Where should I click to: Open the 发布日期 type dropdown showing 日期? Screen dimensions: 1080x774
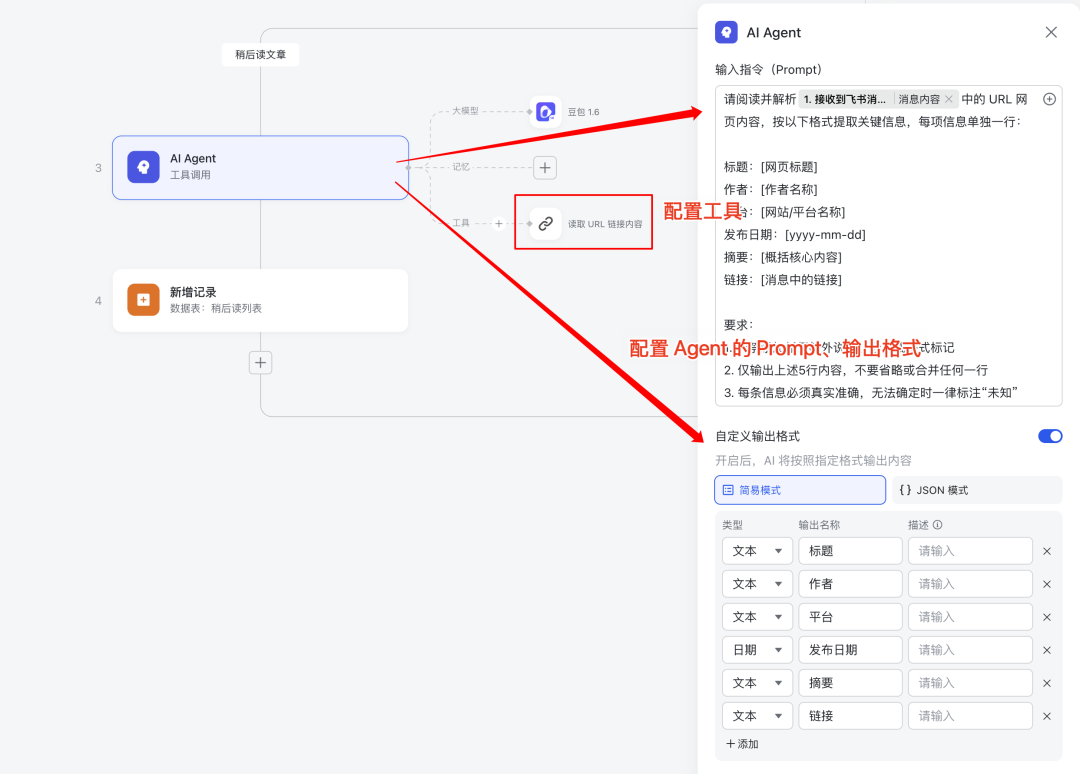click(757, 649)
